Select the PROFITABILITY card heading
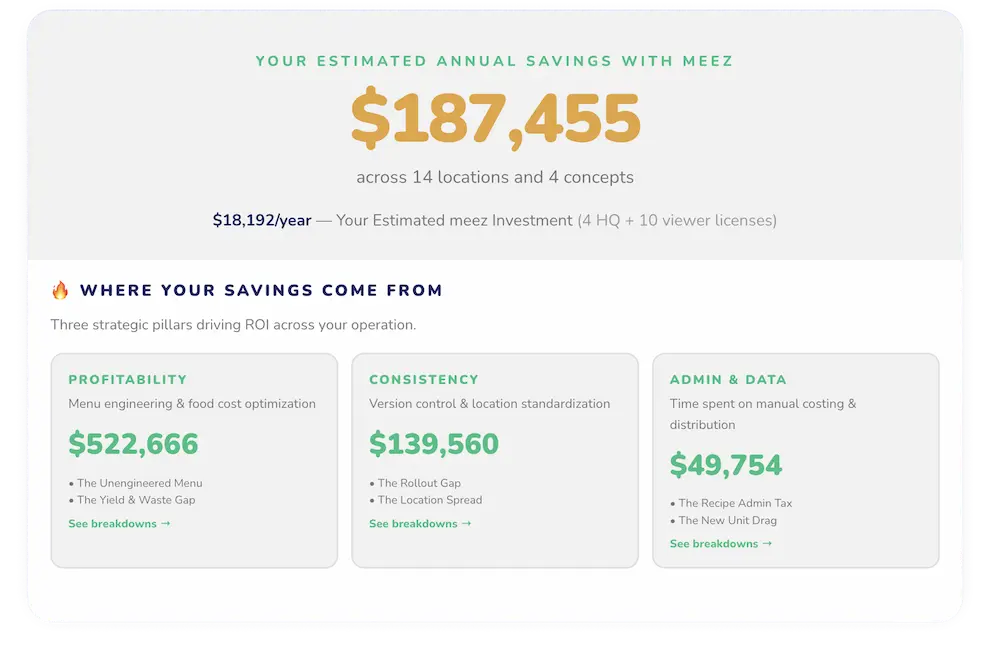Viewport: 1000px width, 647px height. [128, 380]
